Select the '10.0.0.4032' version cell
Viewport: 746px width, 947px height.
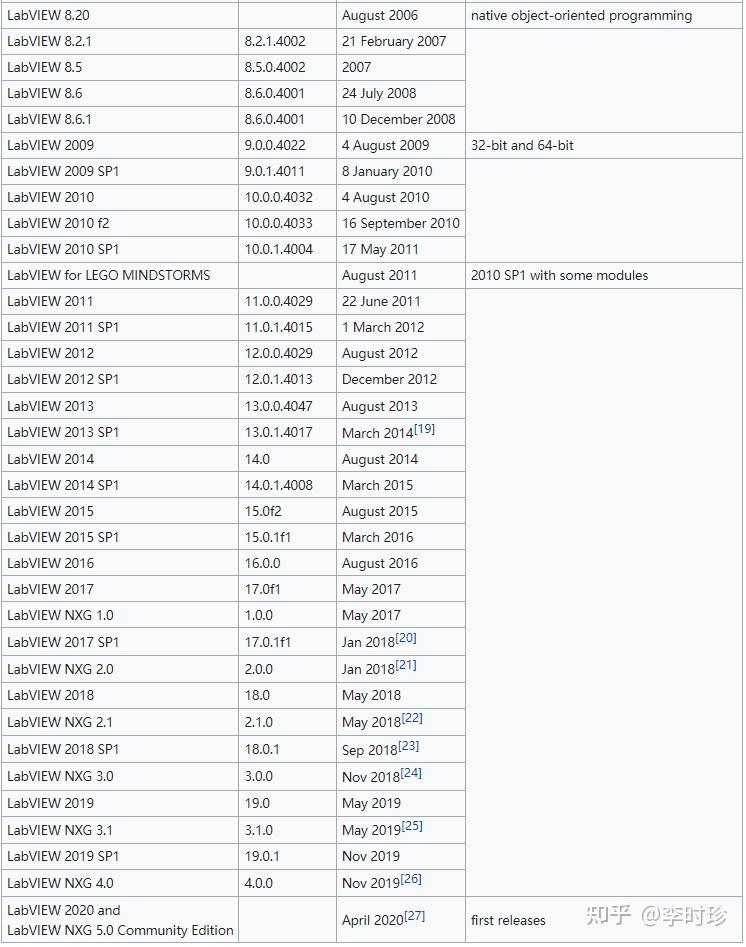[x=288, y=197]
